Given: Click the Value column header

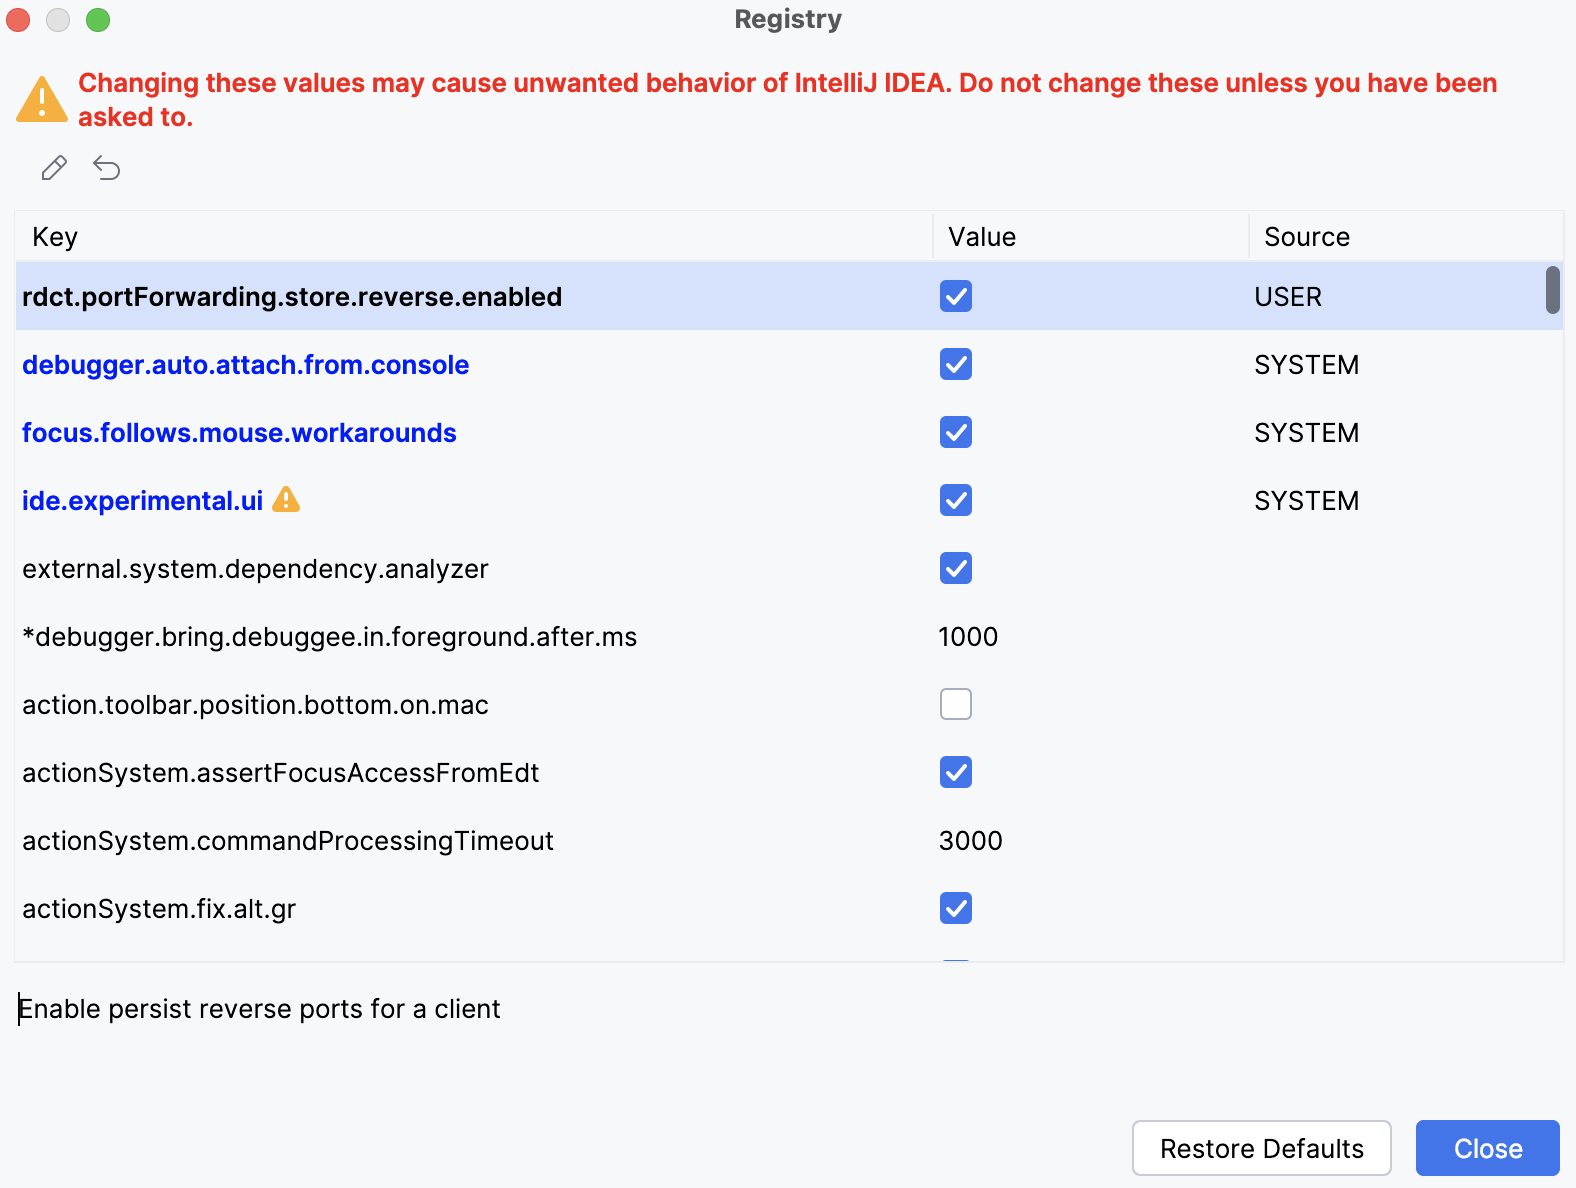Looking at the screenshot, I should 982,237.
